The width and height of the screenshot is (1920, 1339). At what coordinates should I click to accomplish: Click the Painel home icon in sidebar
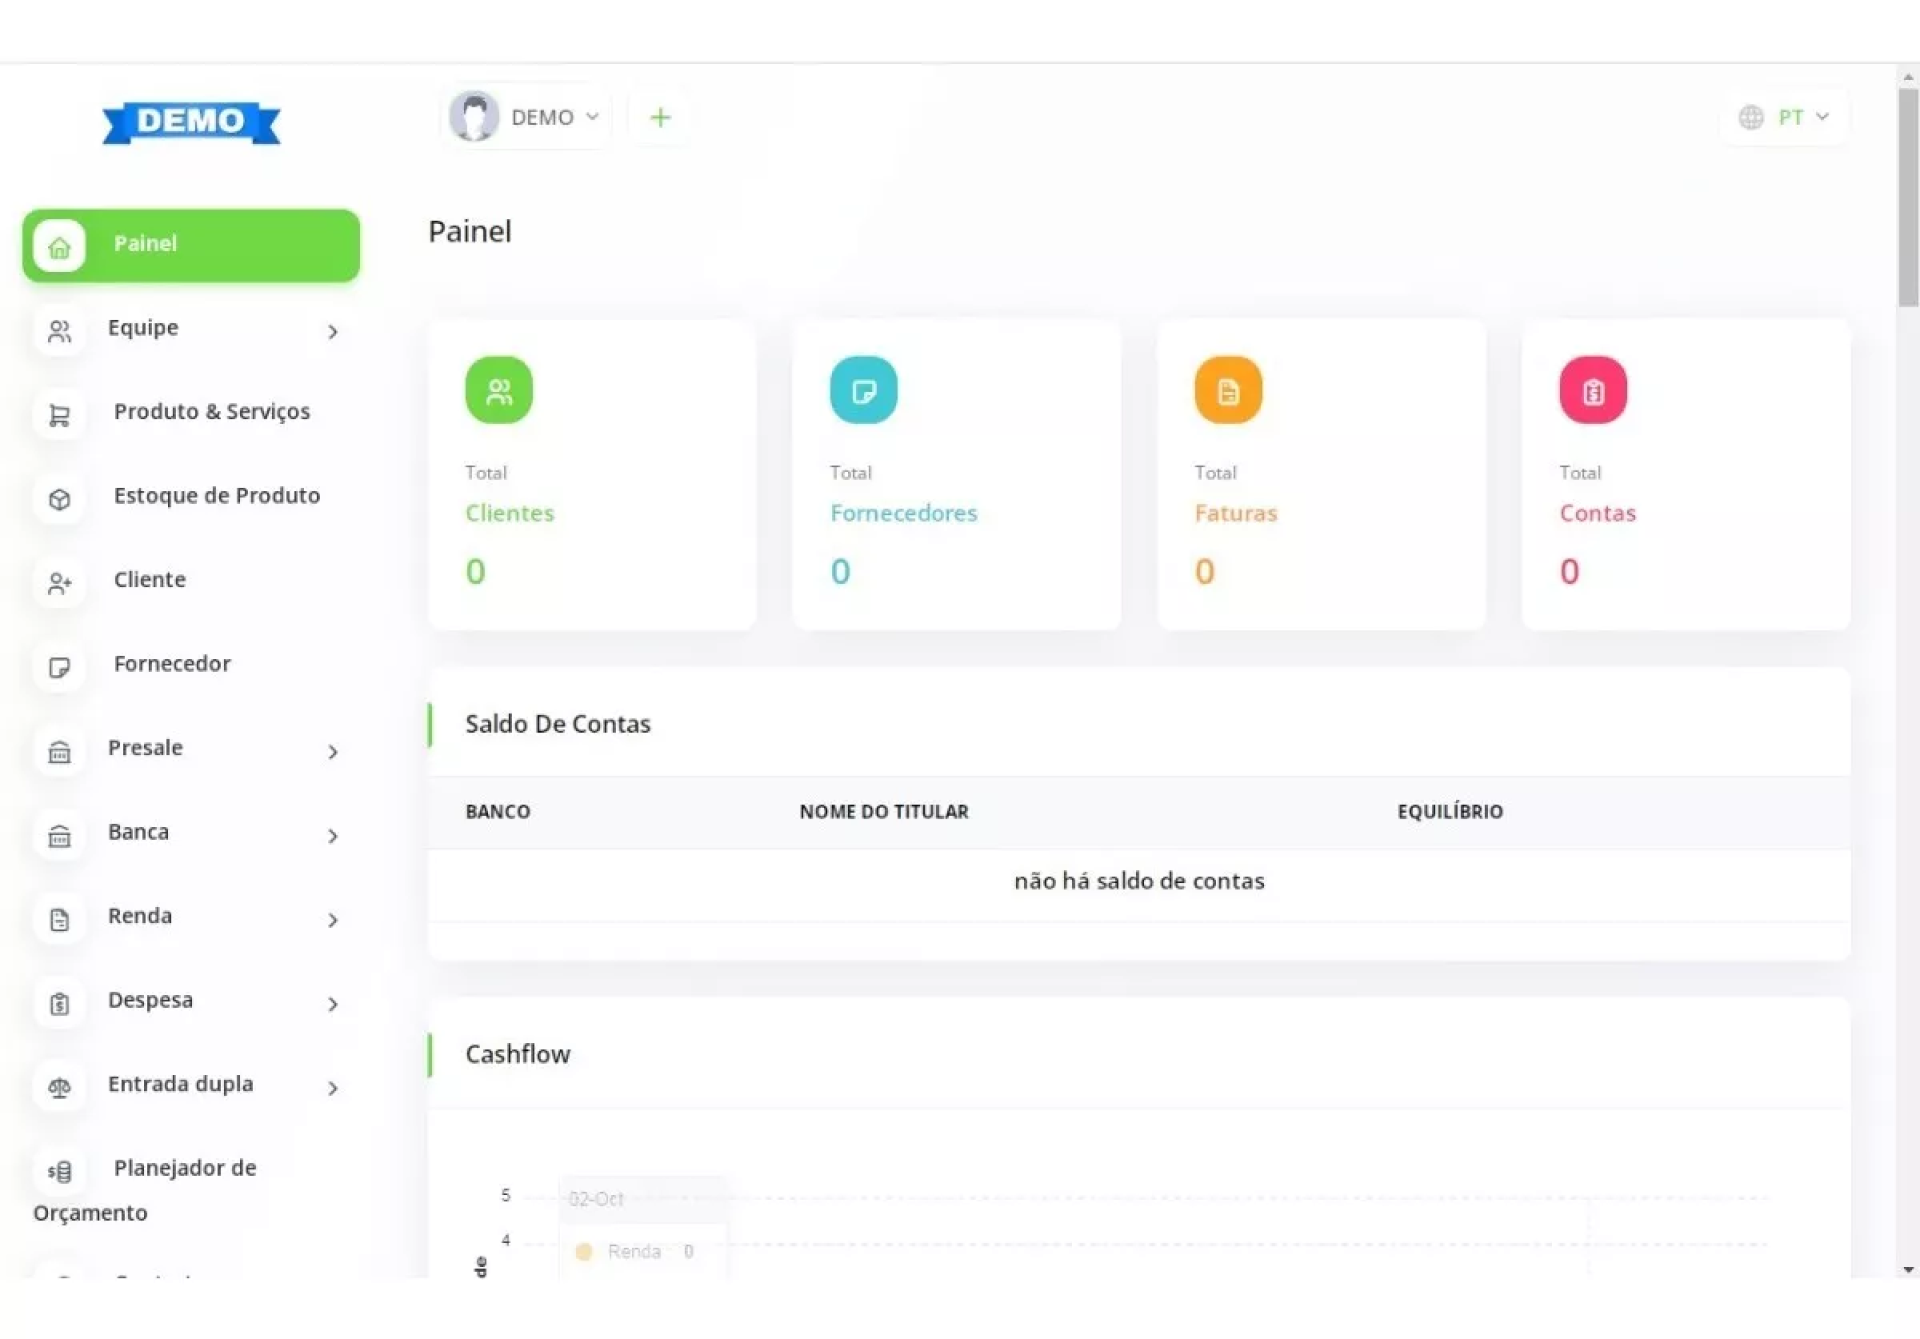pyautogui.click(x=59, y=246)
